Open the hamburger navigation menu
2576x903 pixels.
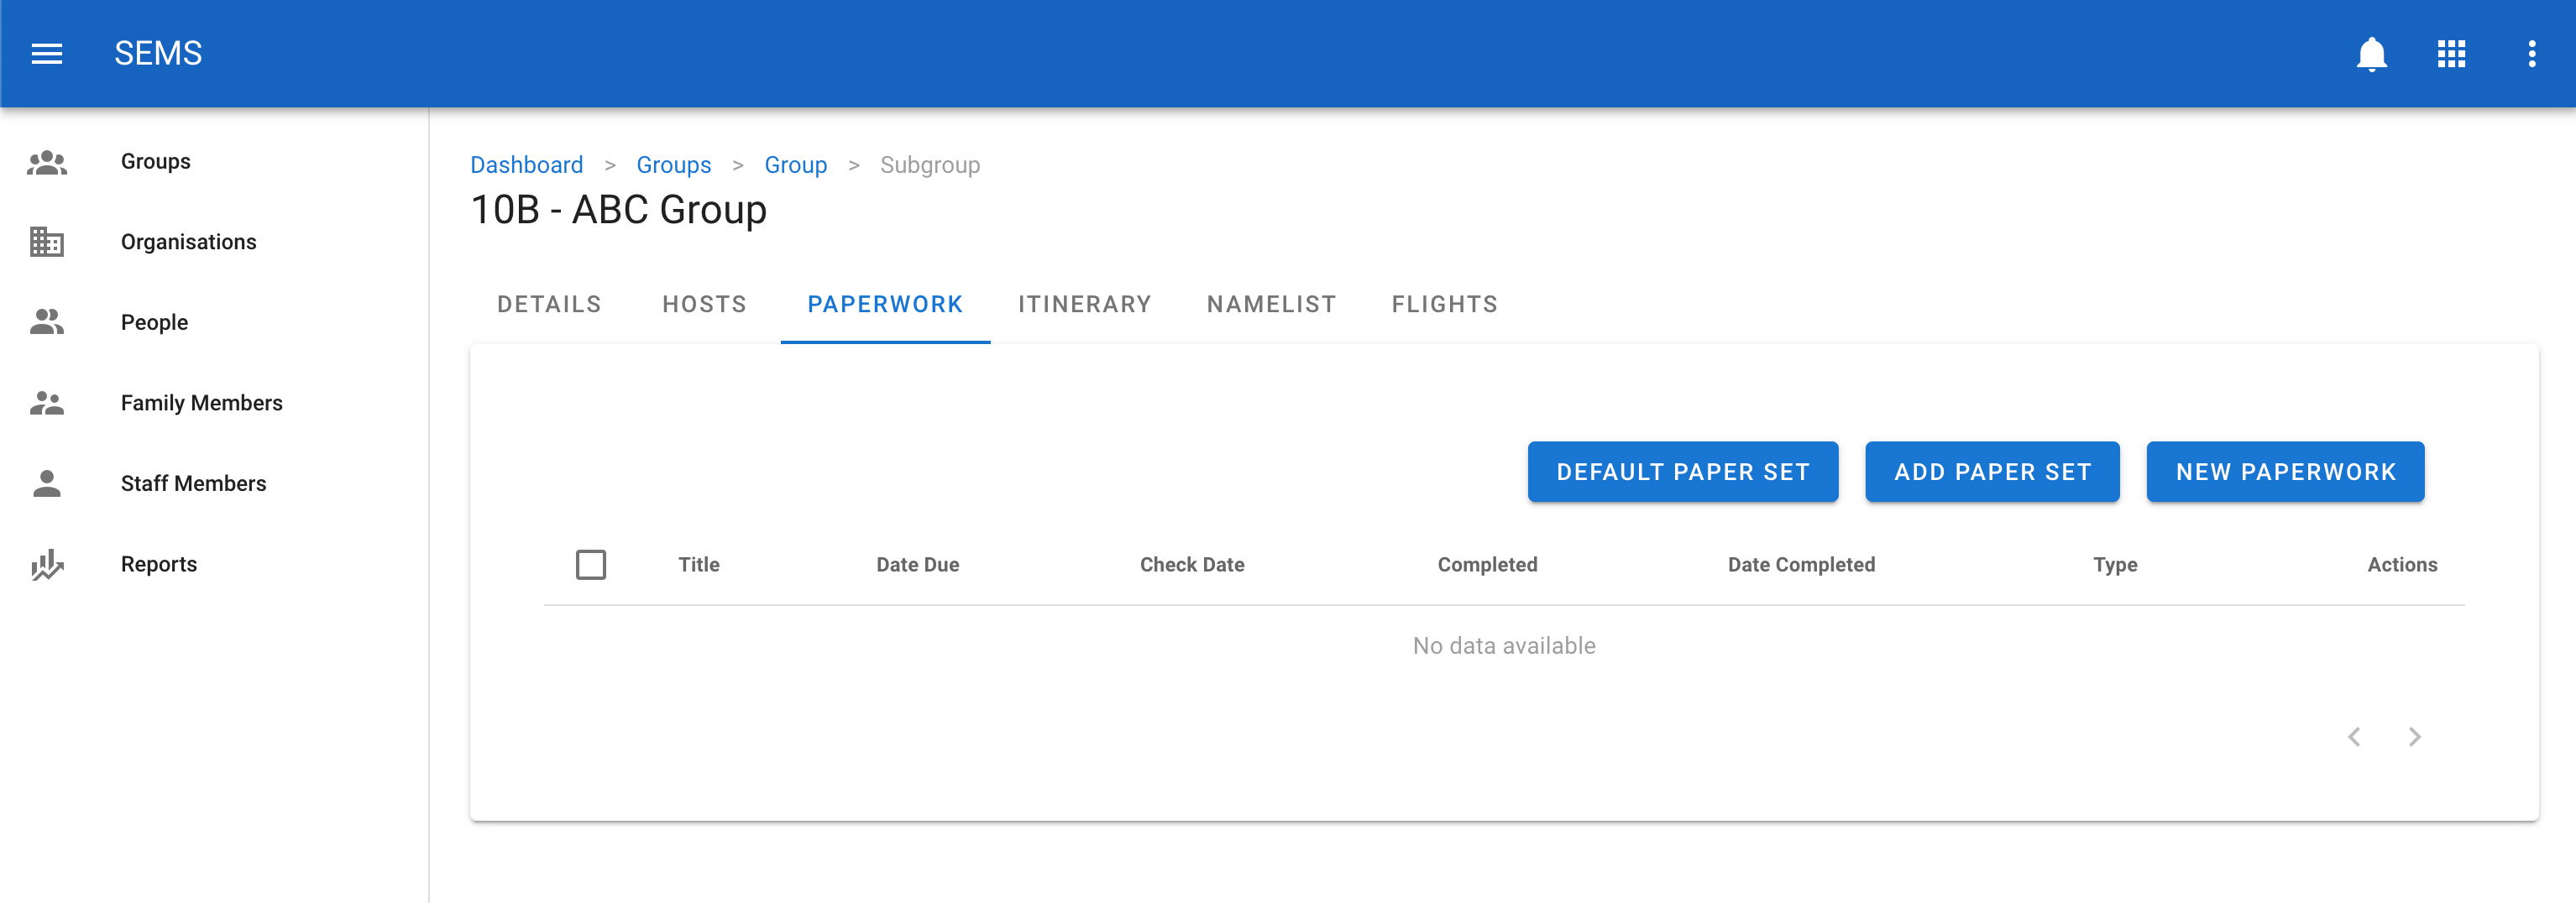pyautogui.click(x=47, y=53)
